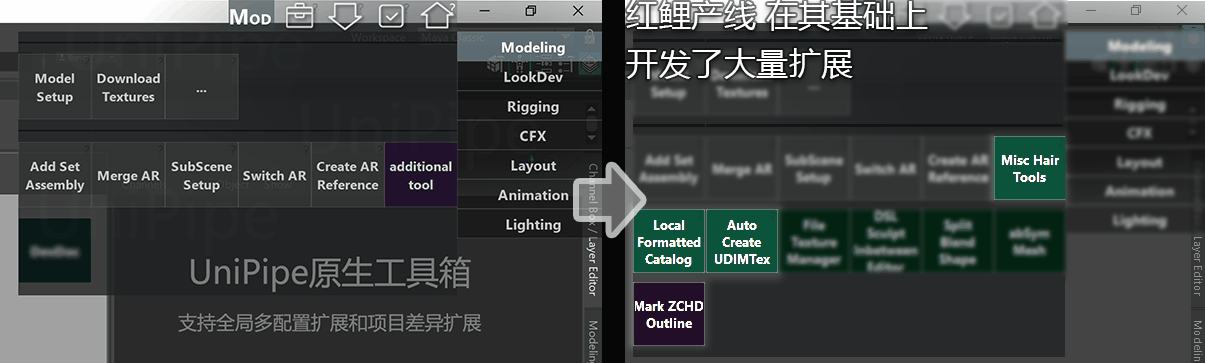Click Mark ZCHD Outline tile

[669, 314]
